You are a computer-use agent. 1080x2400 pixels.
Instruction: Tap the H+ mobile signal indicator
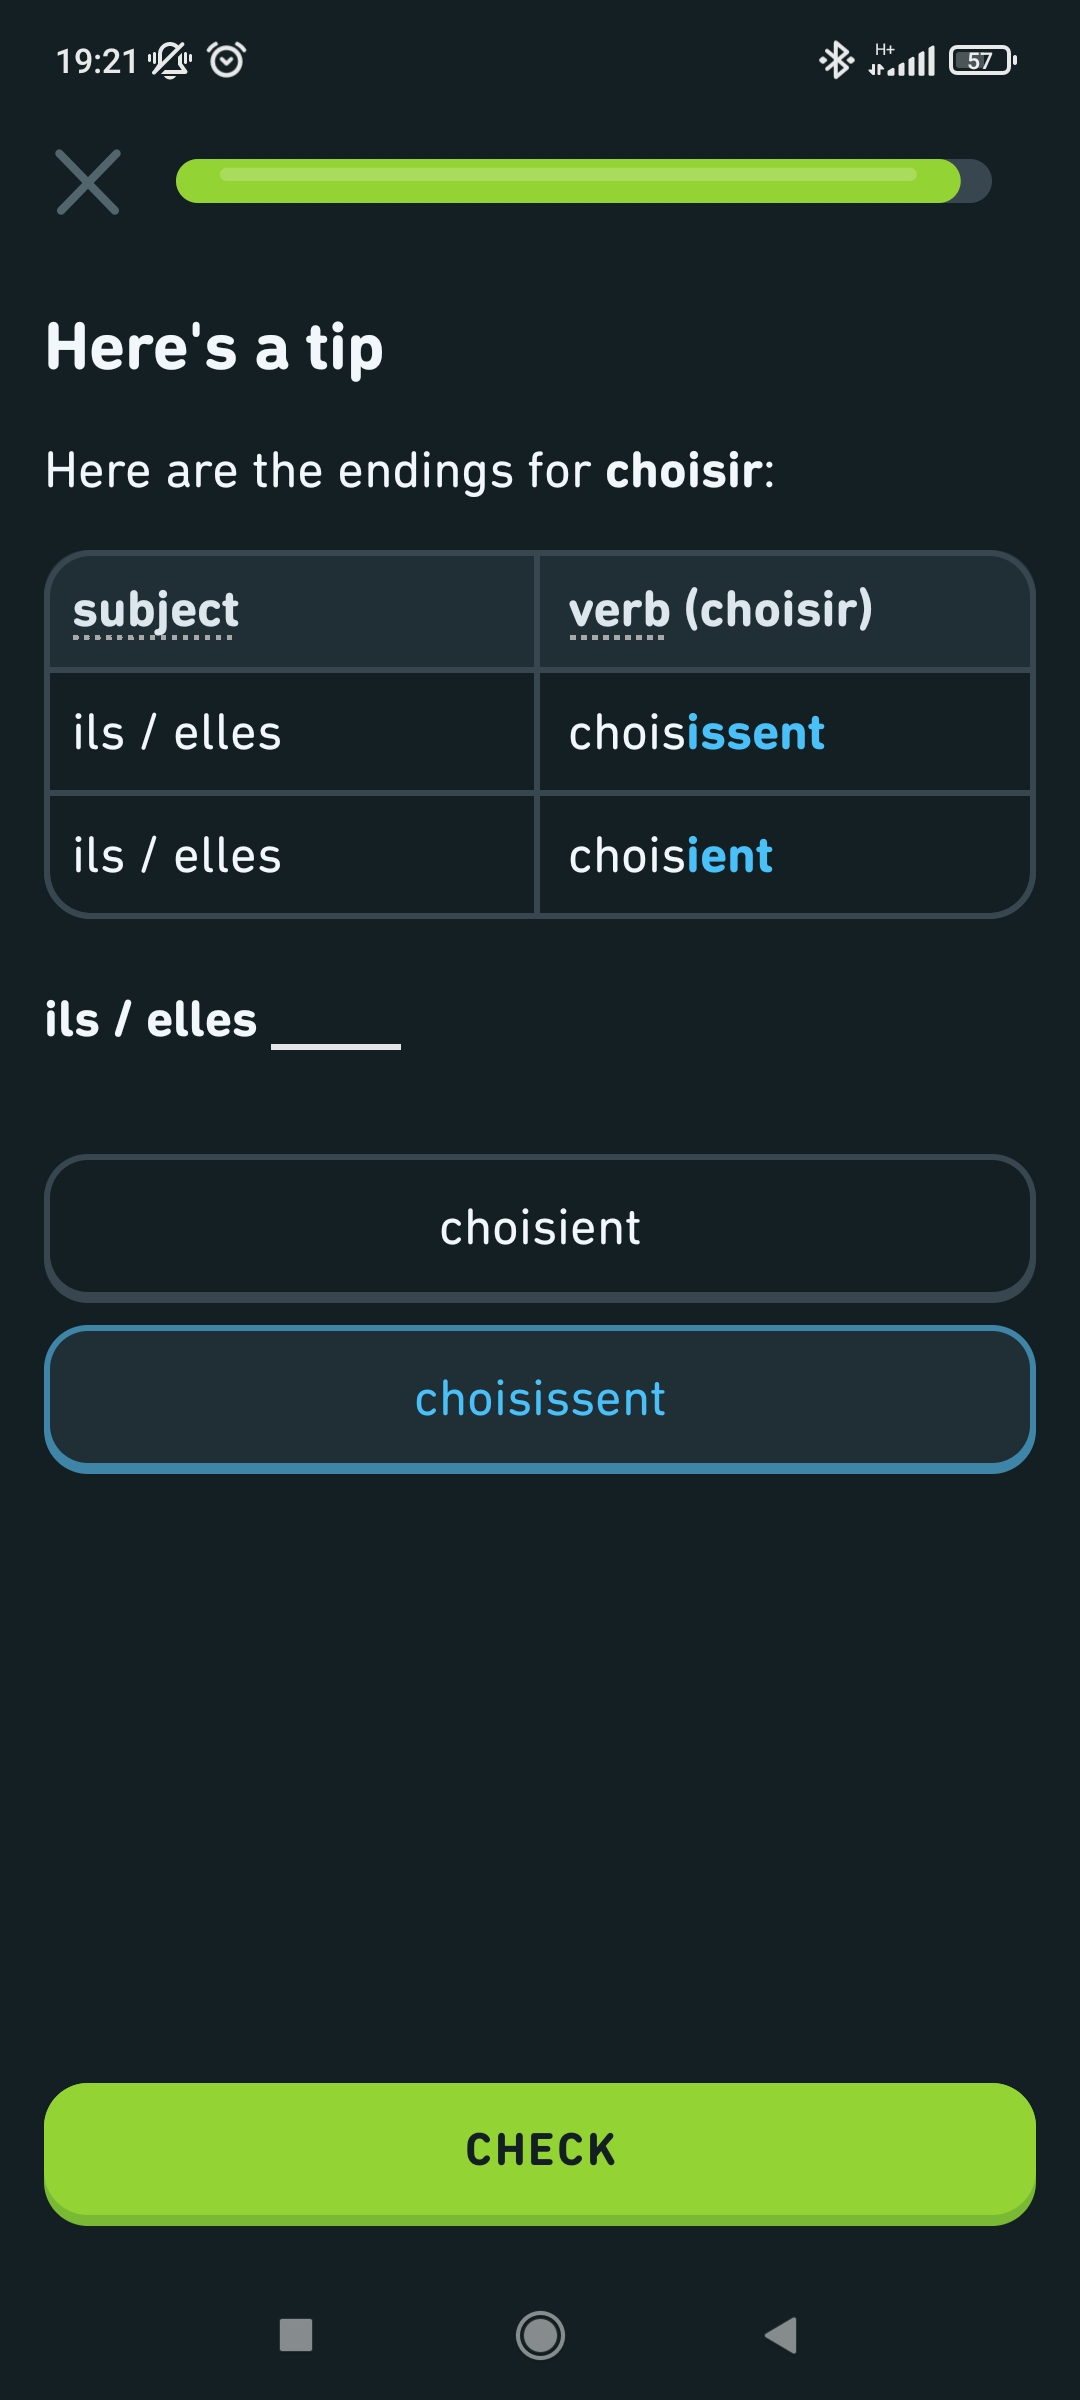click(898, 60)
